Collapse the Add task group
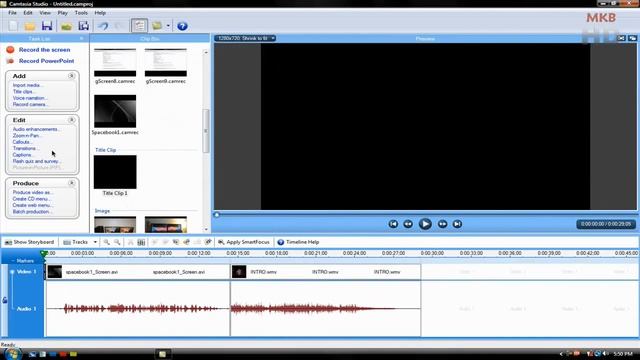 coord(71,76)
